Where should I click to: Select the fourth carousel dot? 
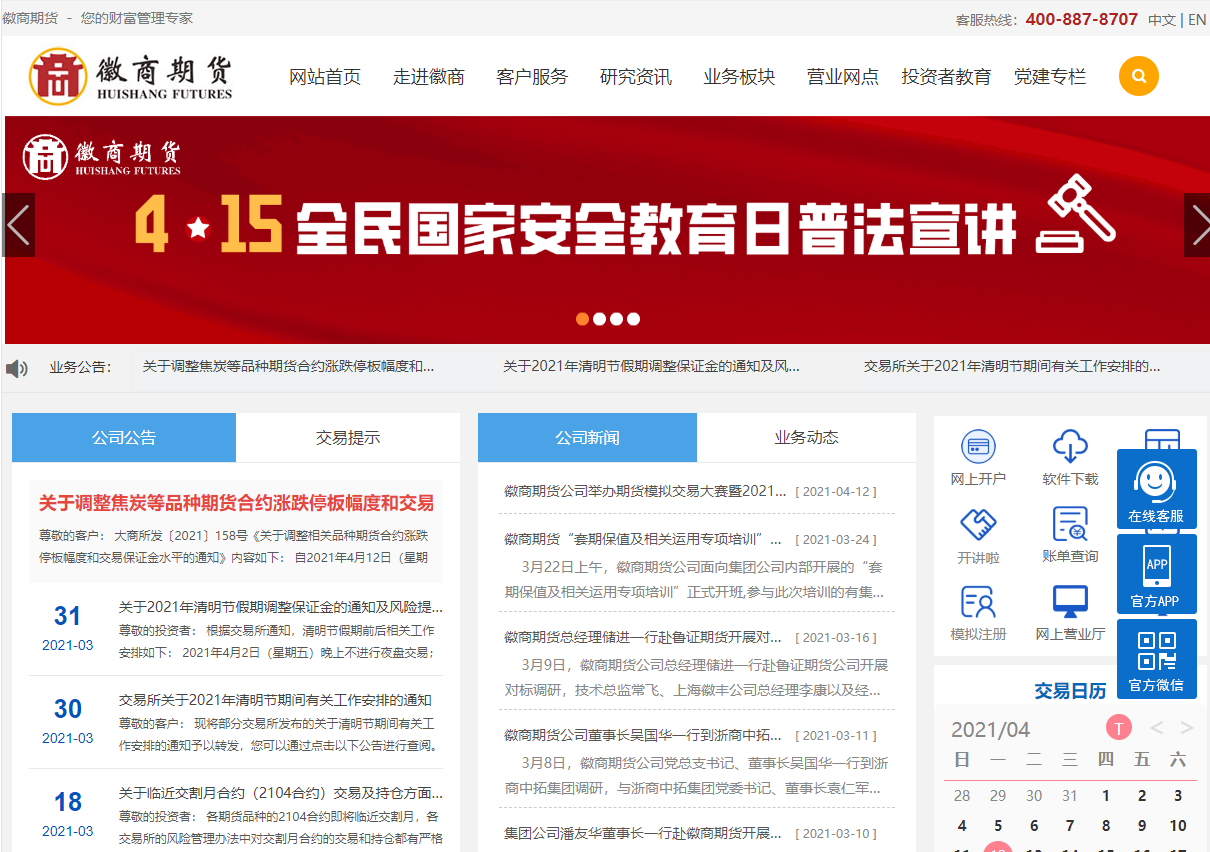click(633, 319)
